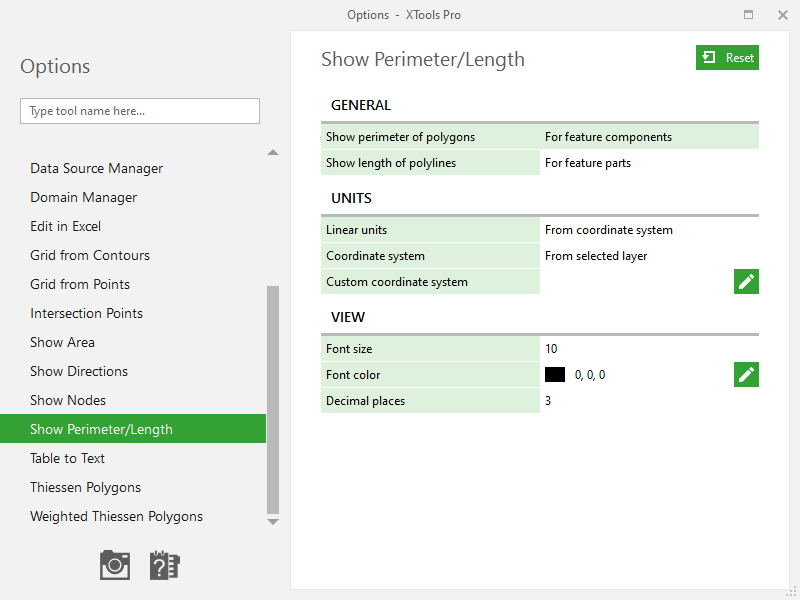Click the GENERAL section heading
This screenshot has width=800, height=600.
pyautogui.click(x=361, y=105)
